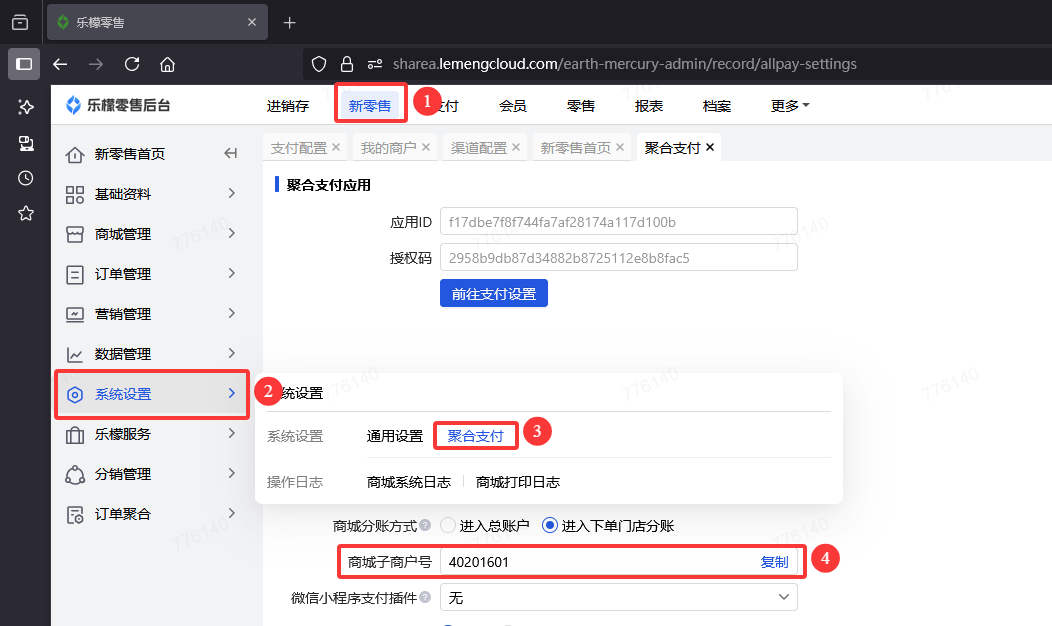Open 商城打印日志 link
The width and height of the screenshot is (1052, 626).
(517, 482)
